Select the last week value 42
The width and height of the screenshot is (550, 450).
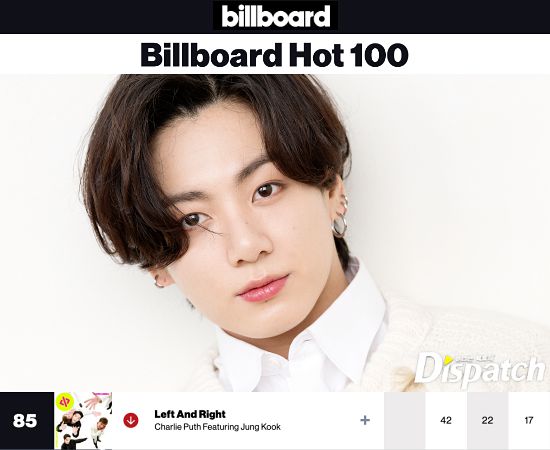(446, 420)
